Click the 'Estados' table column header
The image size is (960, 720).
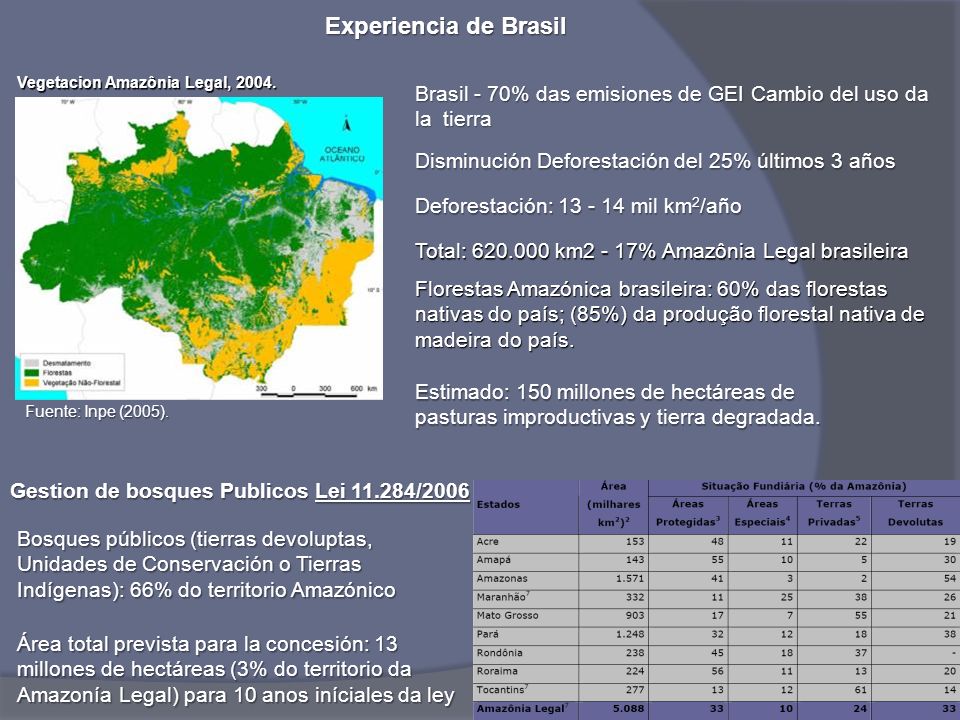coord(498,504)
